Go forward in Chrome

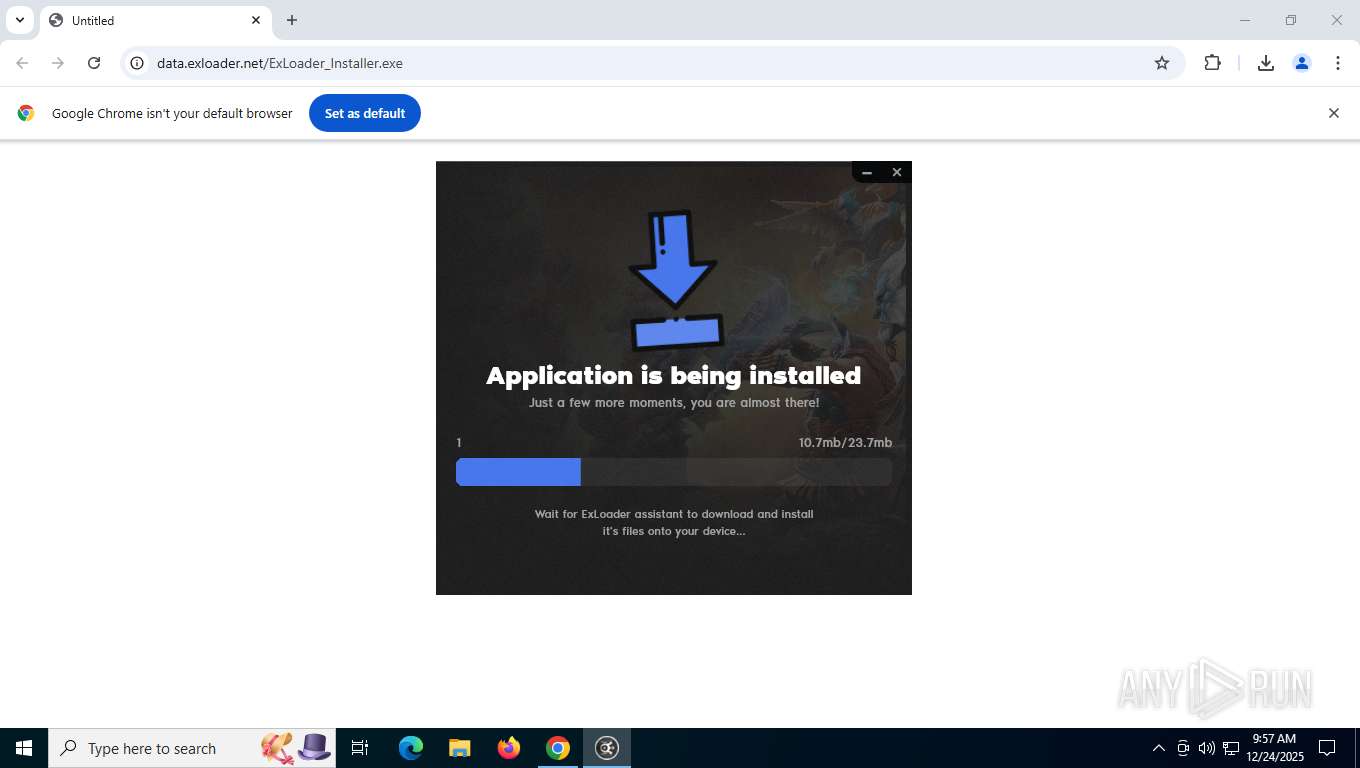point(58,63)
